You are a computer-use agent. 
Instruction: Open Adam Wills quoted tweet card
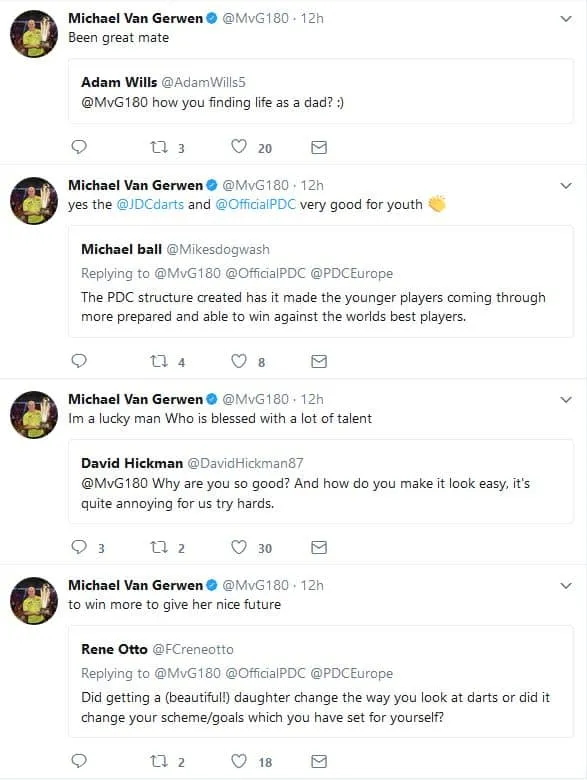tap(321, 92)
